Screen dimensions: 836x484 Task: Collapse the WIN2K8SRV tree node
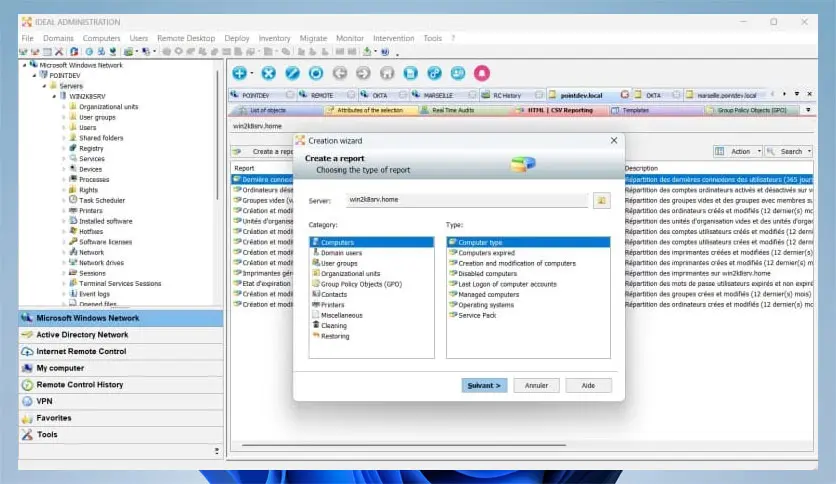(x=54, y=96)
